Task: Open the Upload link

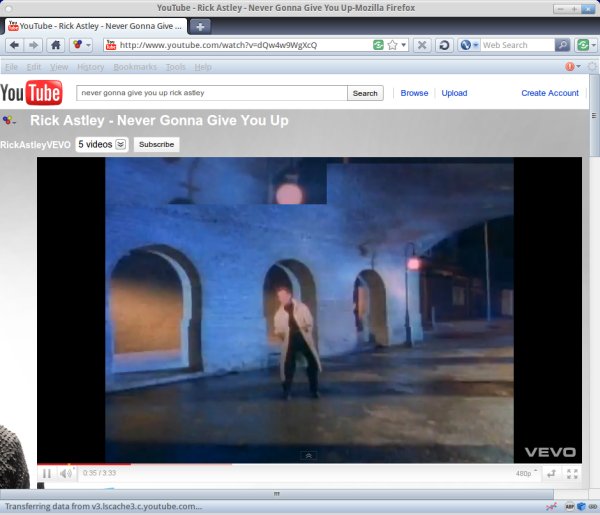Action: tap(454, 93)
